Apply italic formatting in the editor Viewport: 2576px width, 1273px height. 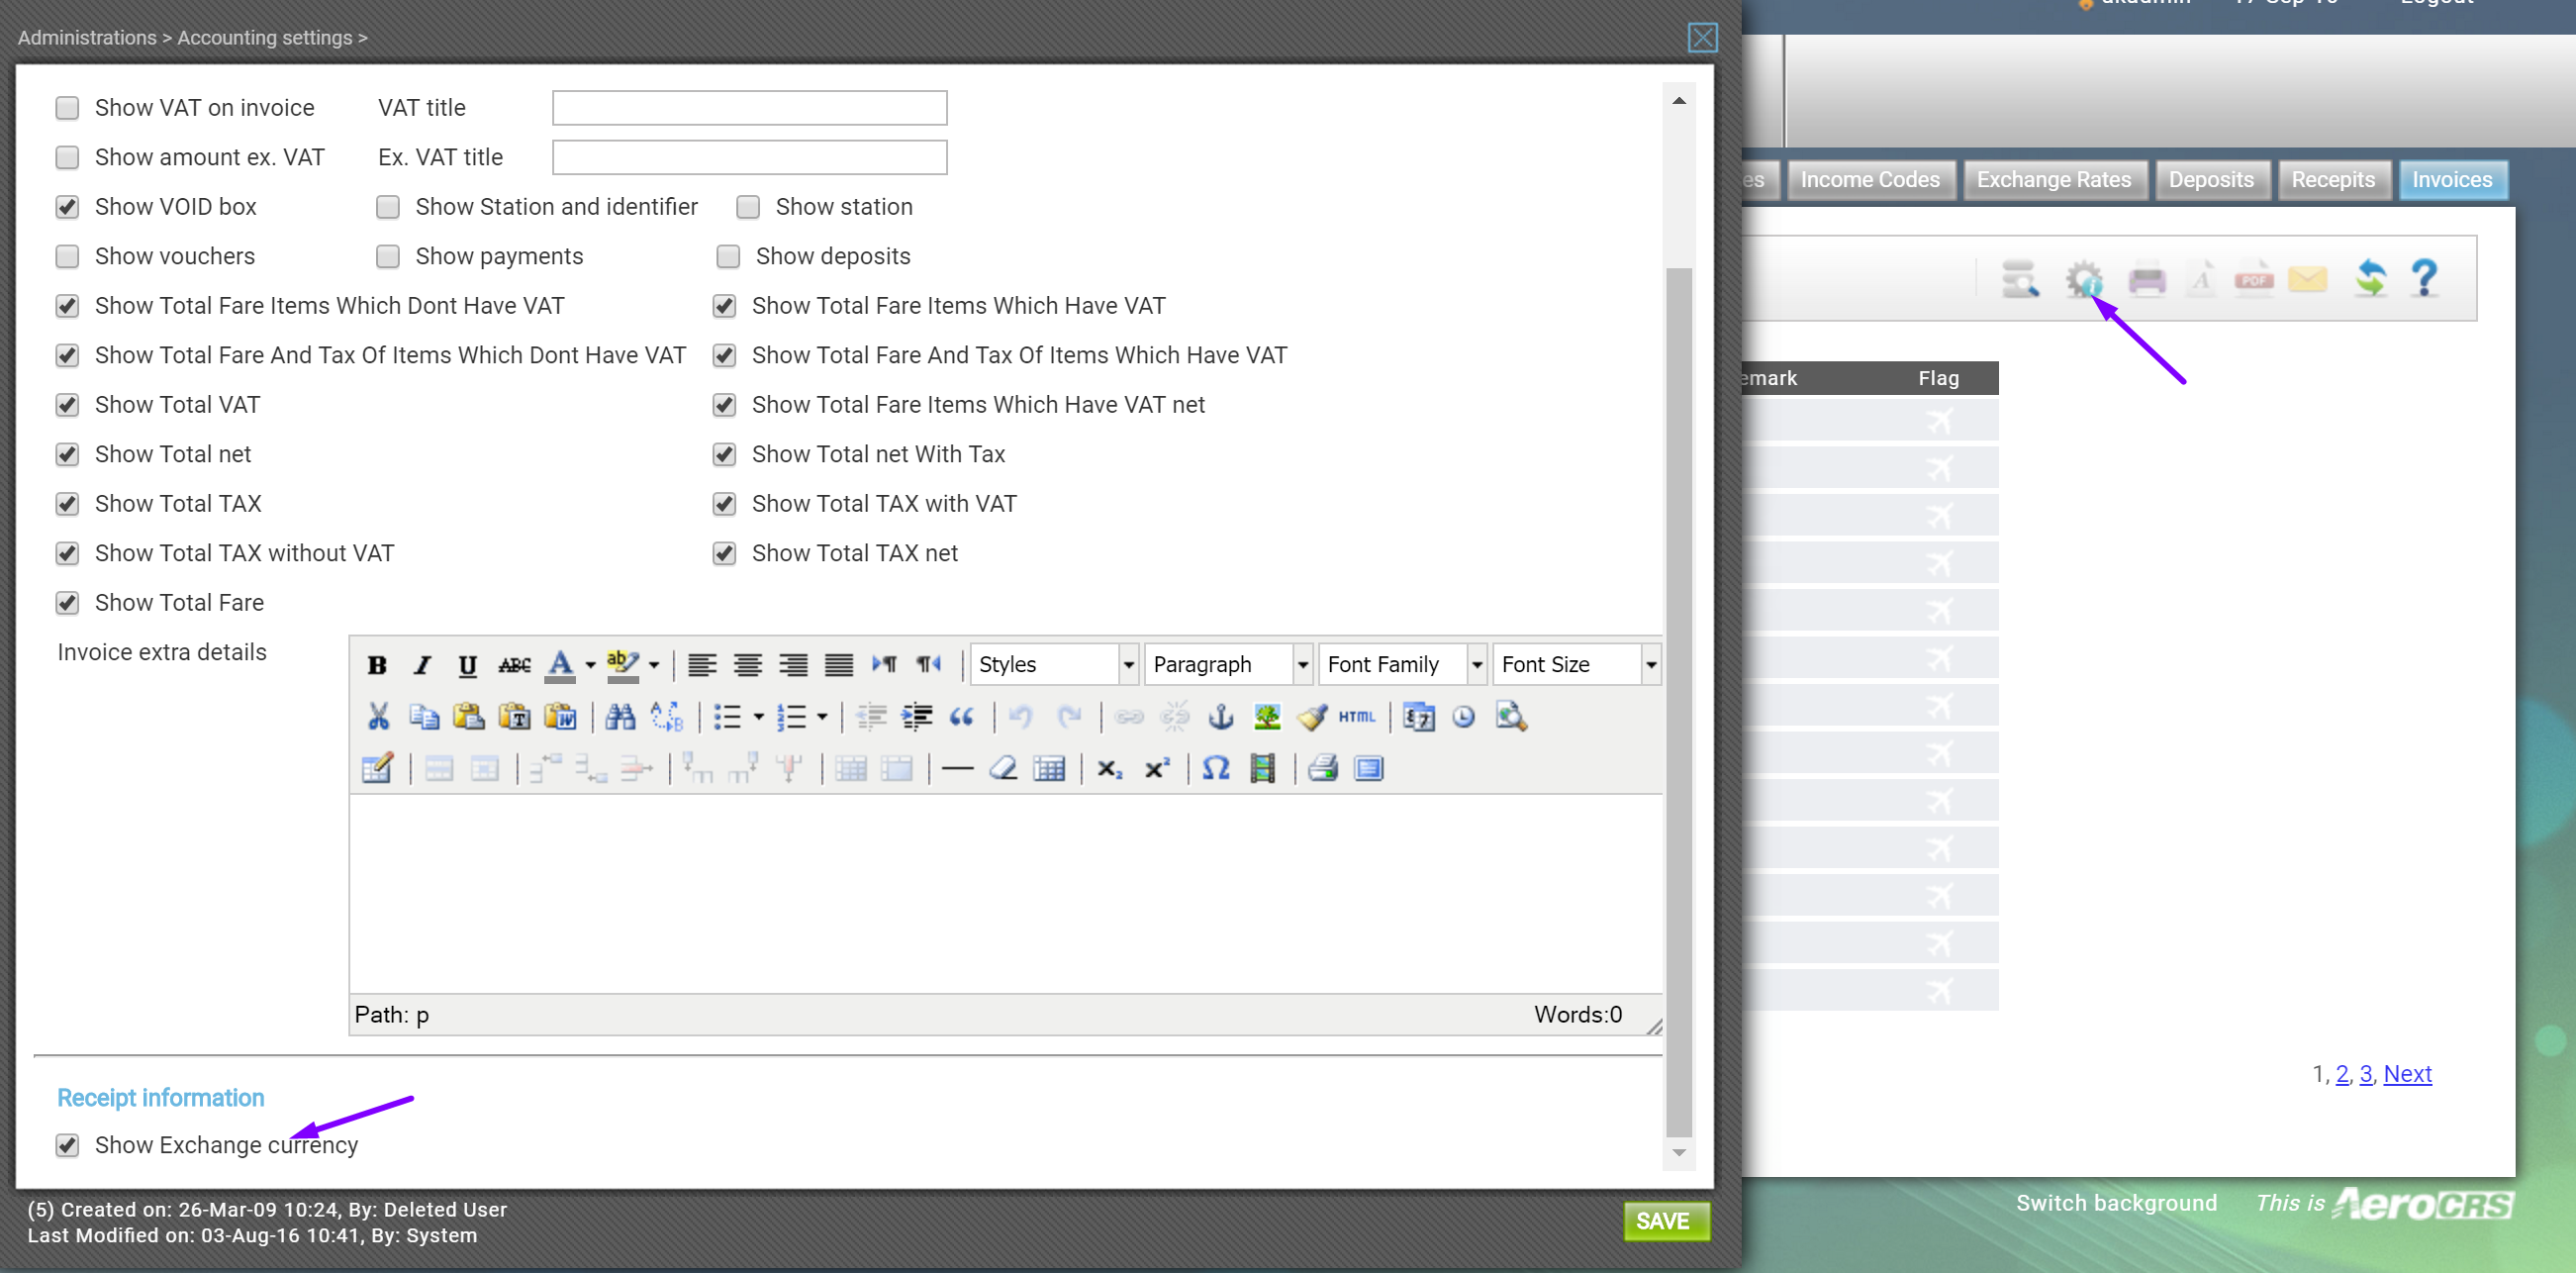[422, 665]
